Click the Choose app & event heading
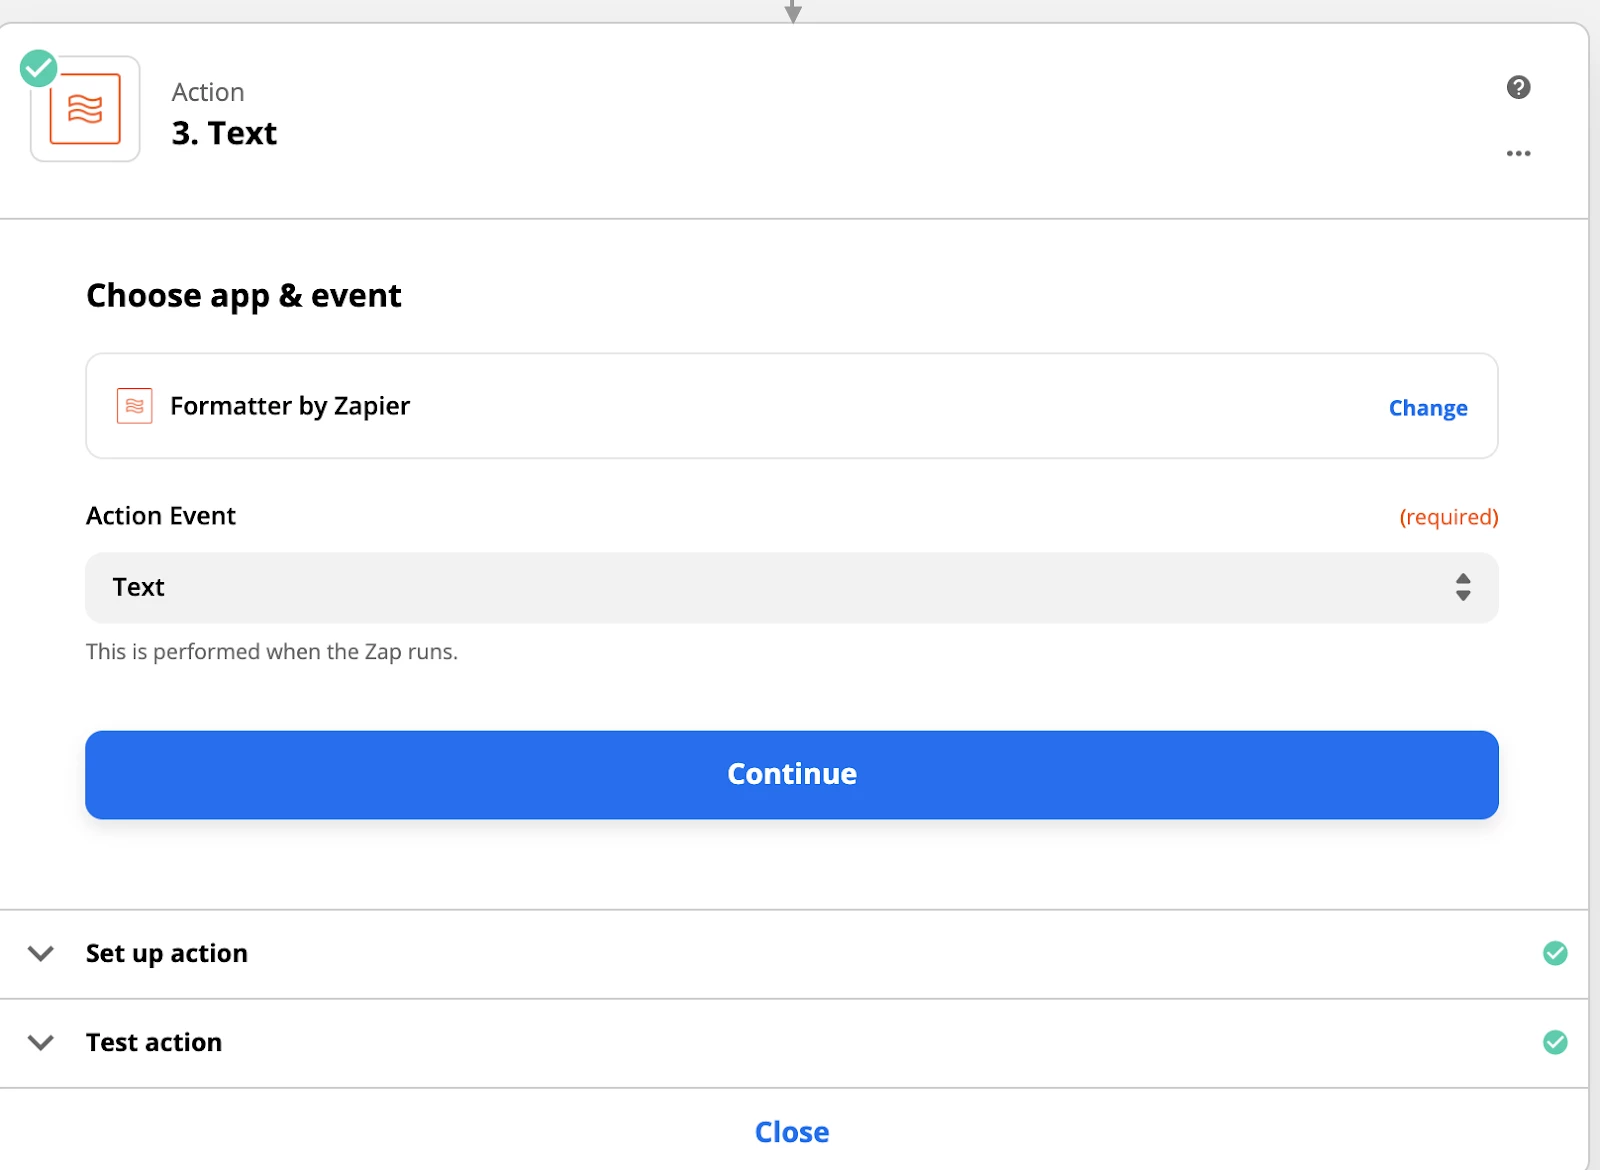The image size is (1600, 1170). 244,296
